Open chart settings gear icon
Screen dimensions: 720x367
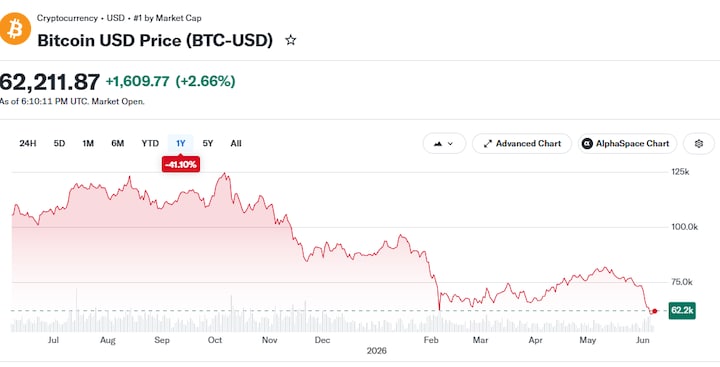698,144
